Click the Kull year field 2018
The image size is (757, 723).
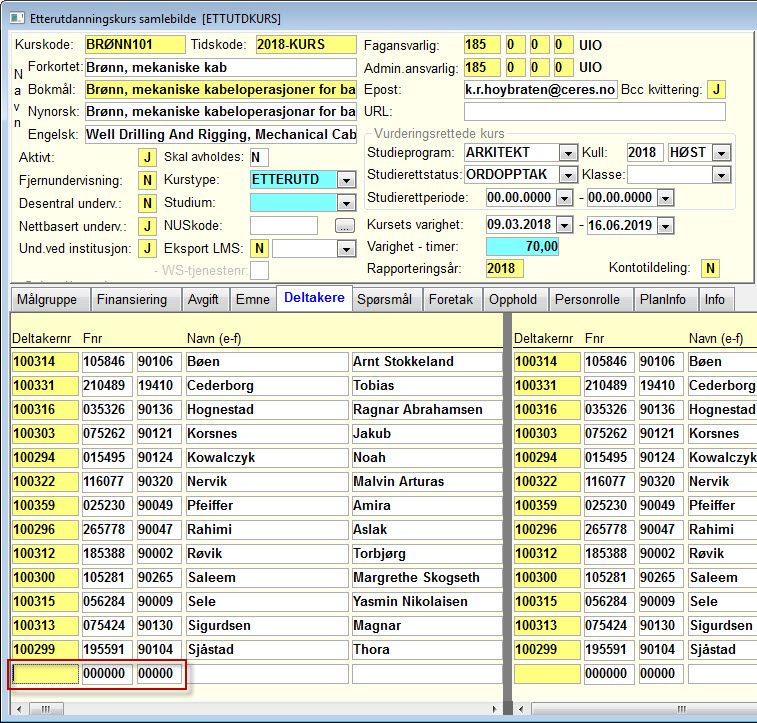coord(645,153)
